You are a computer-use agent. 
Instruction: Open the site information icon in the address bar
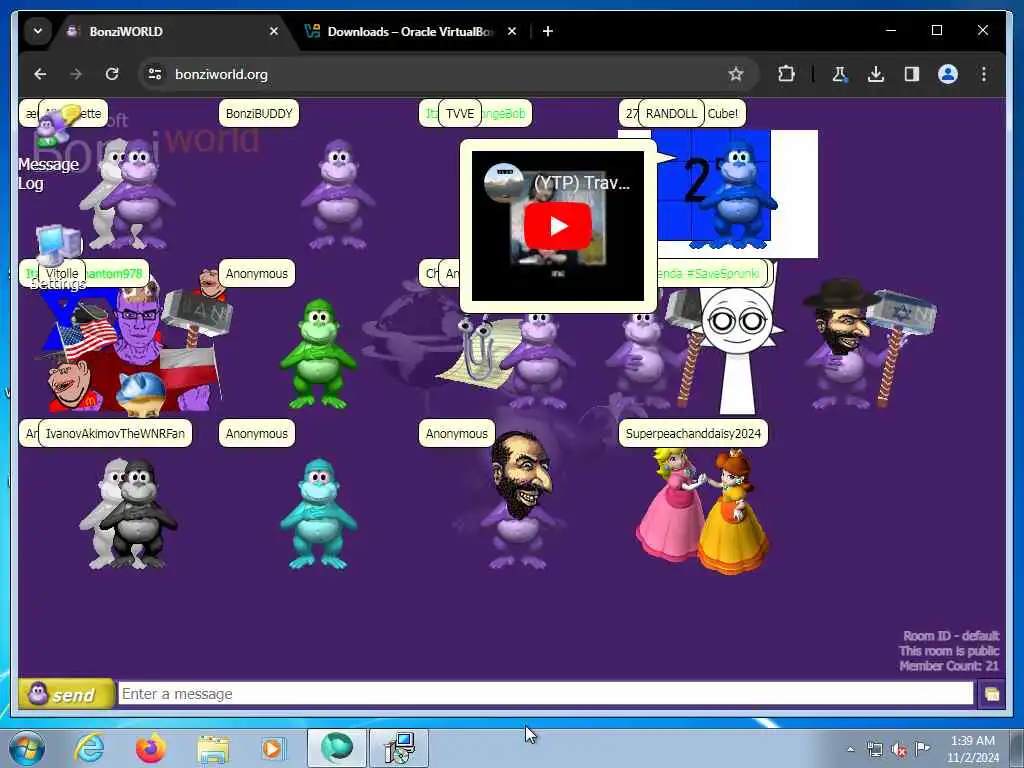(155, 74)
